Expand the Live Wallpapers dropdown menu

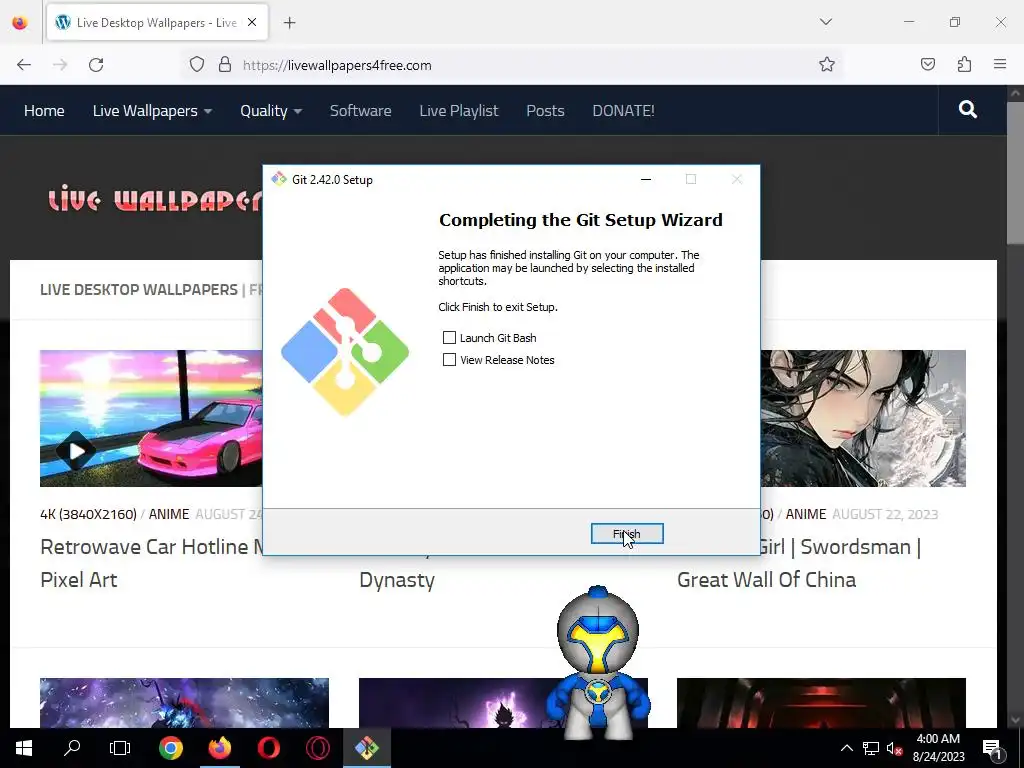click(152, 110)
